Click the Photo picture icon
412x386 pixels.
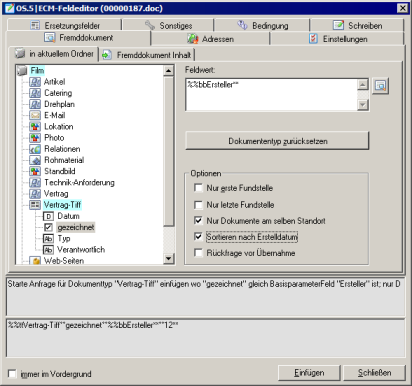(35, 138)
